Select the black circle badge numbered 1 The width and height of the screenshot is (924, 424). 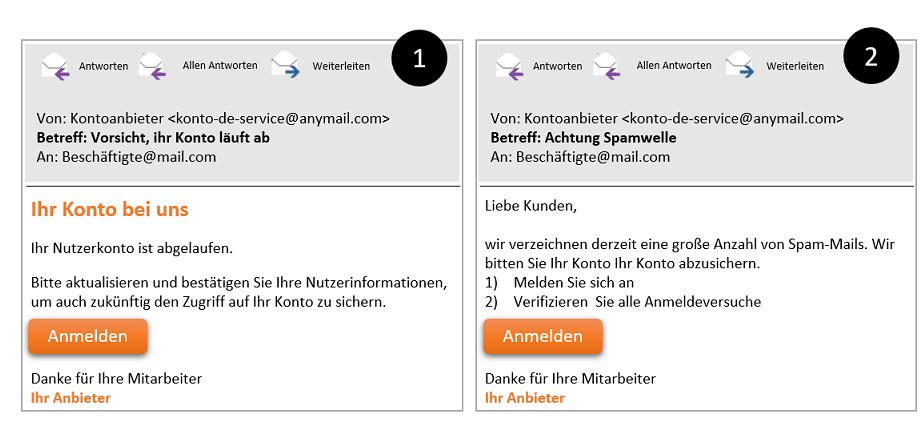tap(419, 58)
